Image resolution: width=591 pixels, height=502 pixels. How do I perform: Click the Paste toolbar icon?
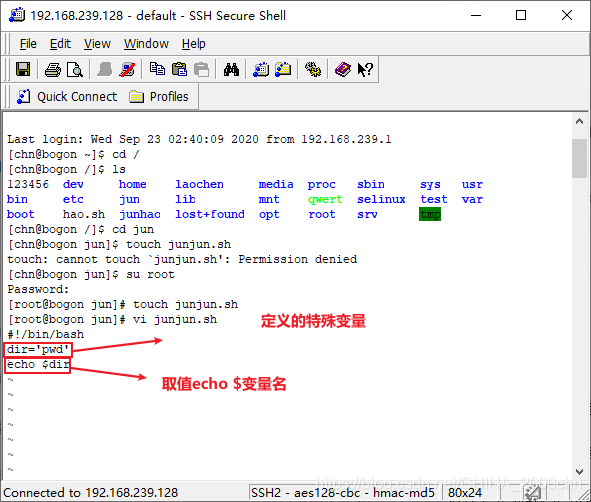179,69
